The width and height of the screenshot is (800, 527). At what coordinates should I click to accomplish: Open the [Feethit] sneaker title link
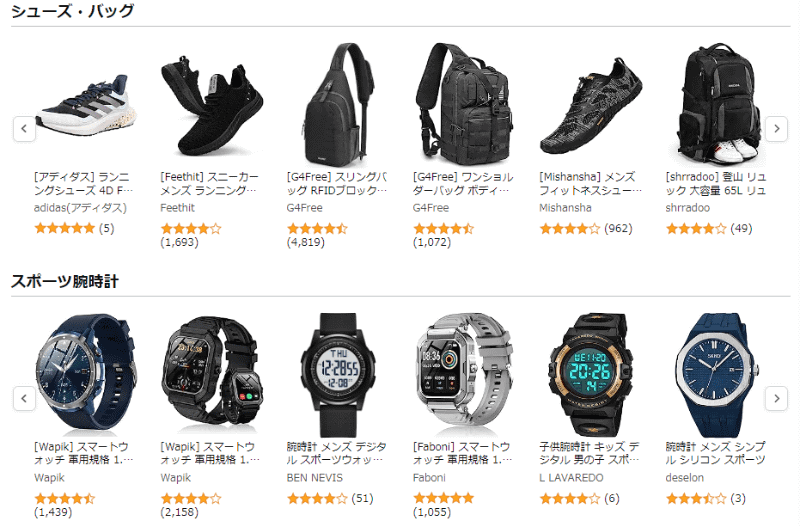pos(209,184)
